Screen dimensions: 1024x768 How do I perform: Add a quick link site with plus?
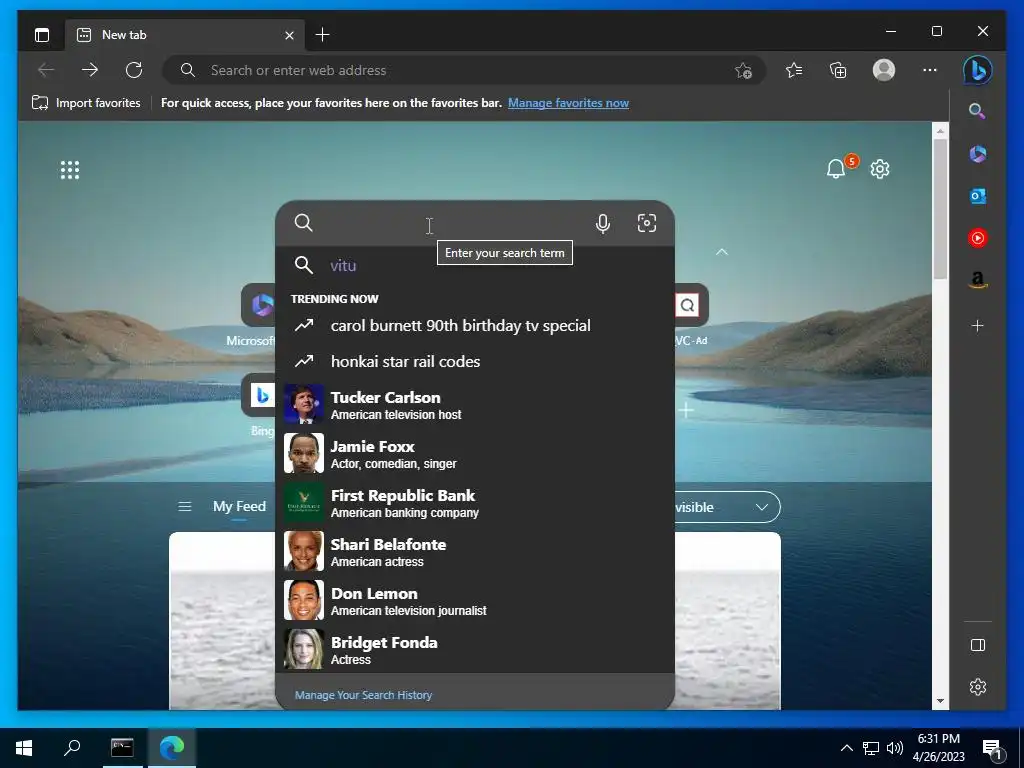click(x=686, y=410)
